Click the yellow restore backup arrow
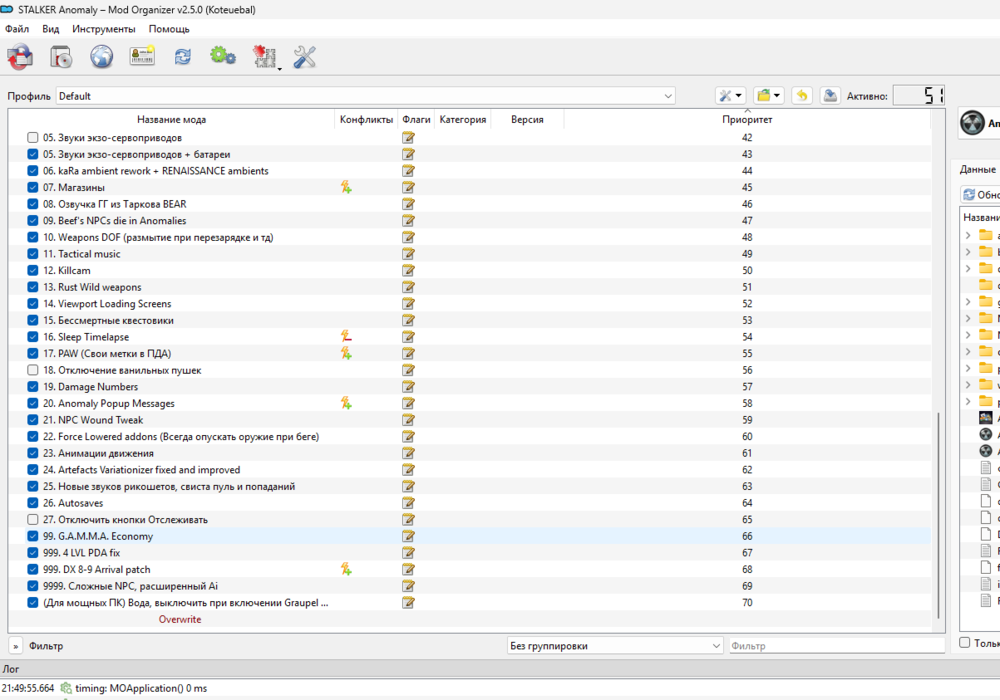 801,96
